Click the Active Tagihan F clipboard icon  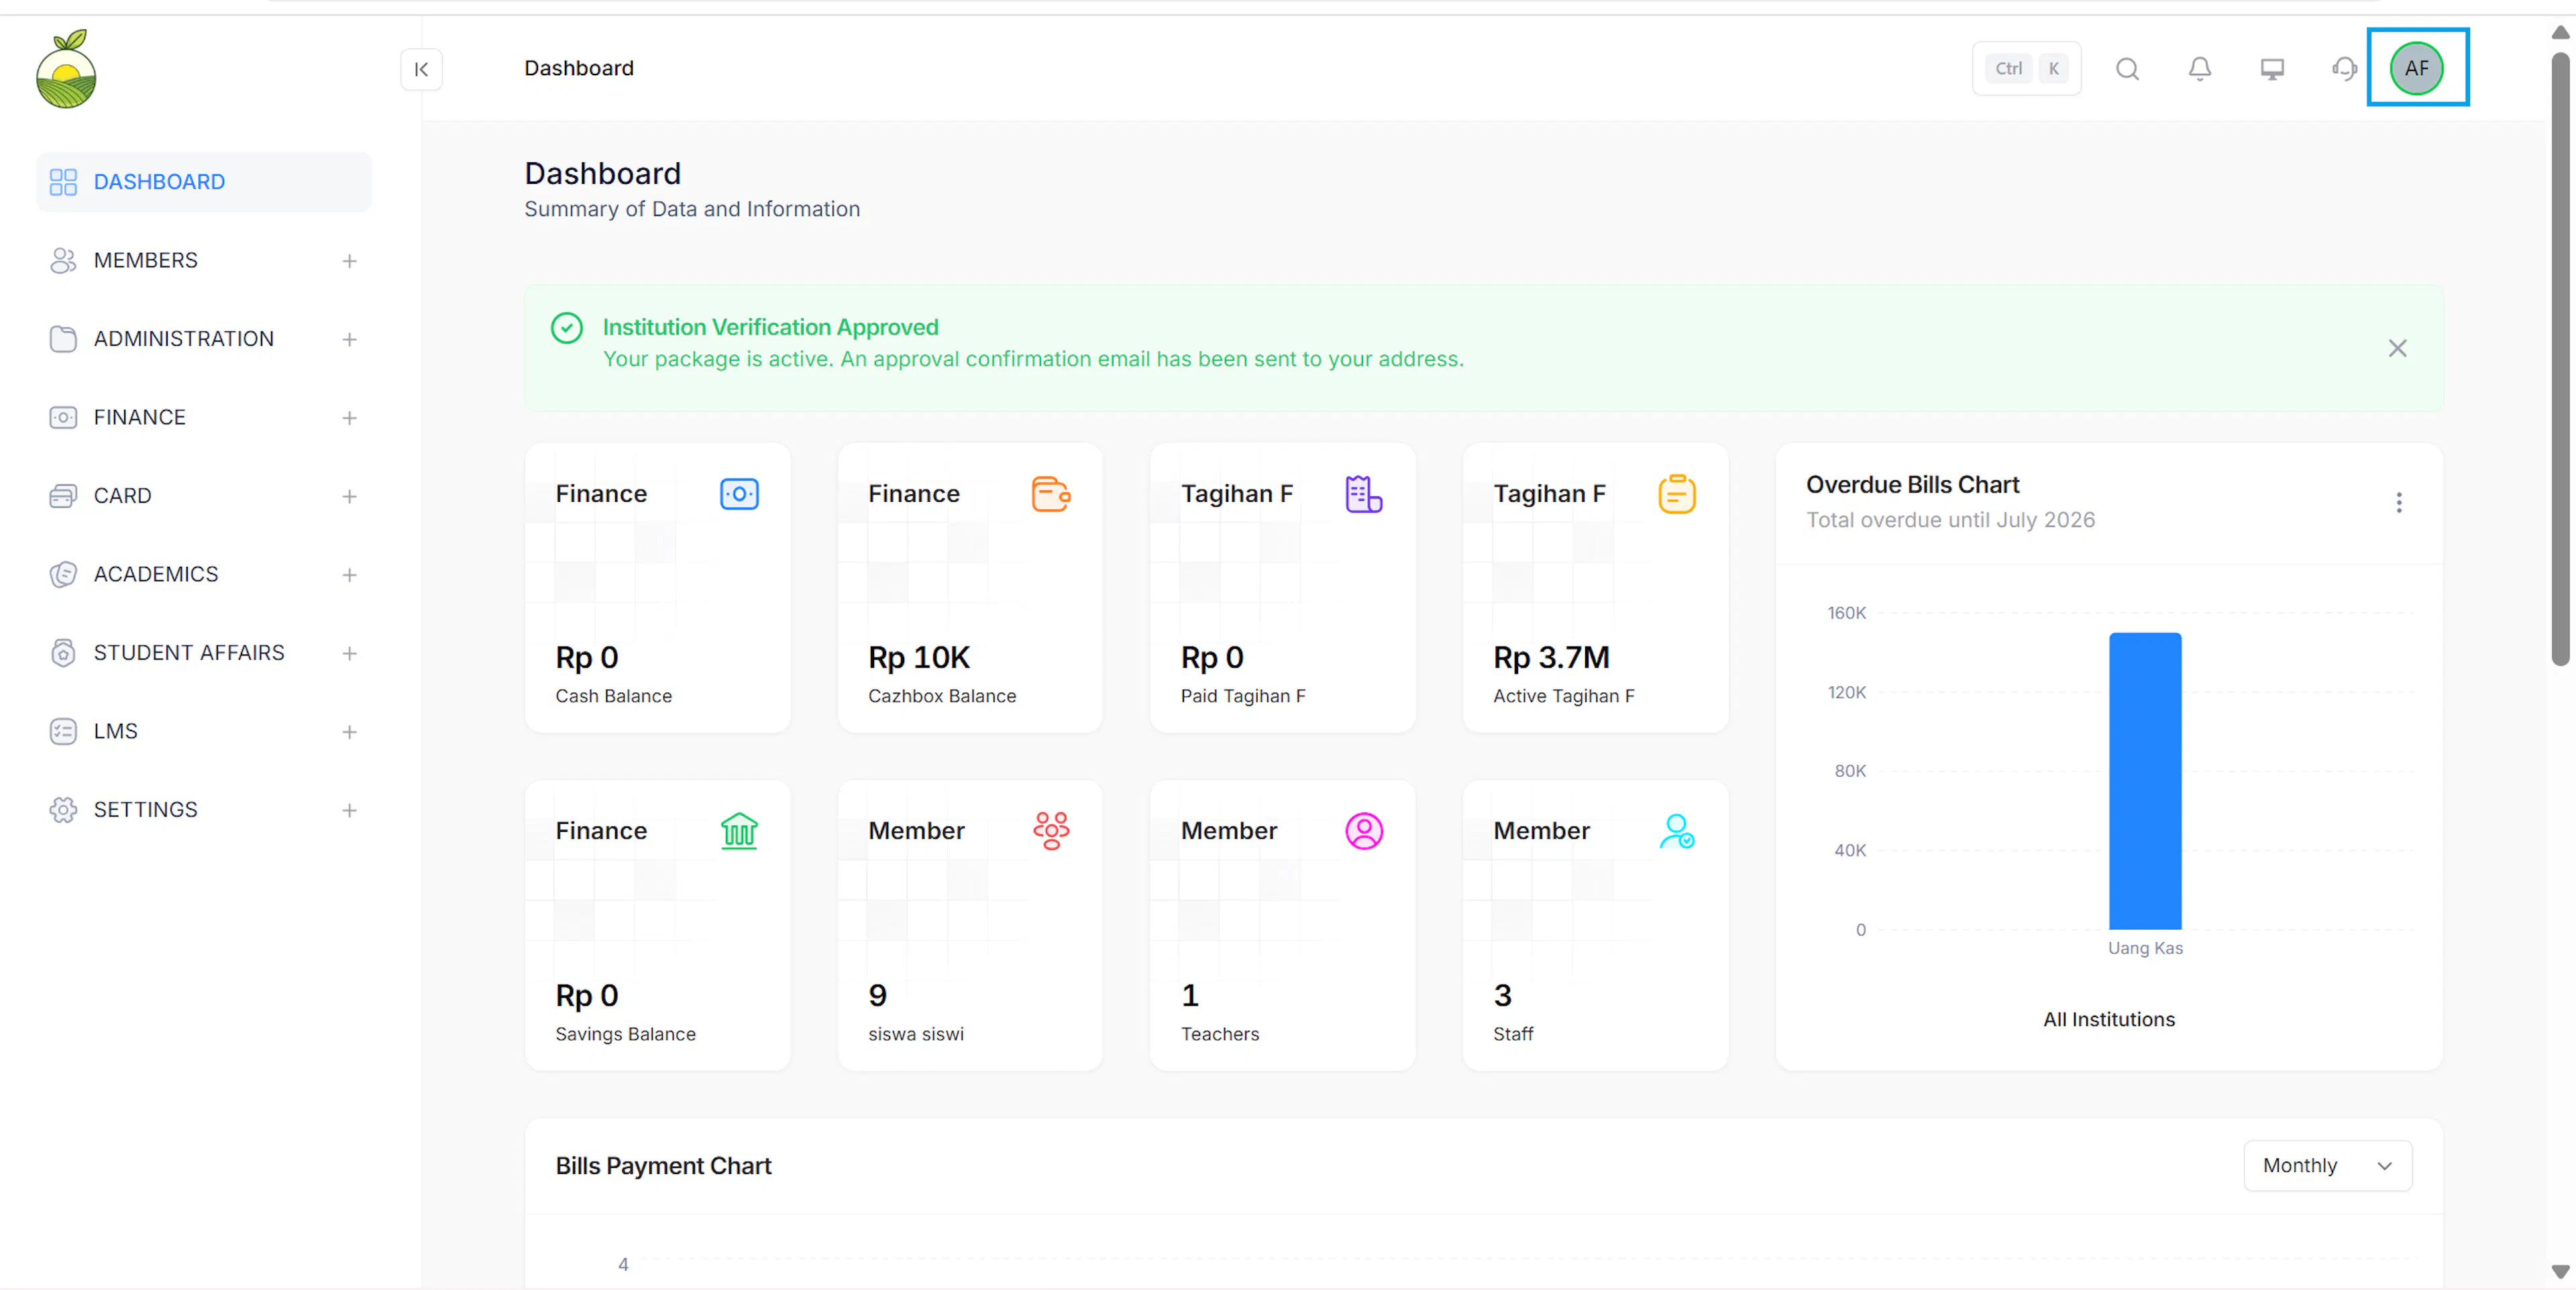pos(1676,494)
